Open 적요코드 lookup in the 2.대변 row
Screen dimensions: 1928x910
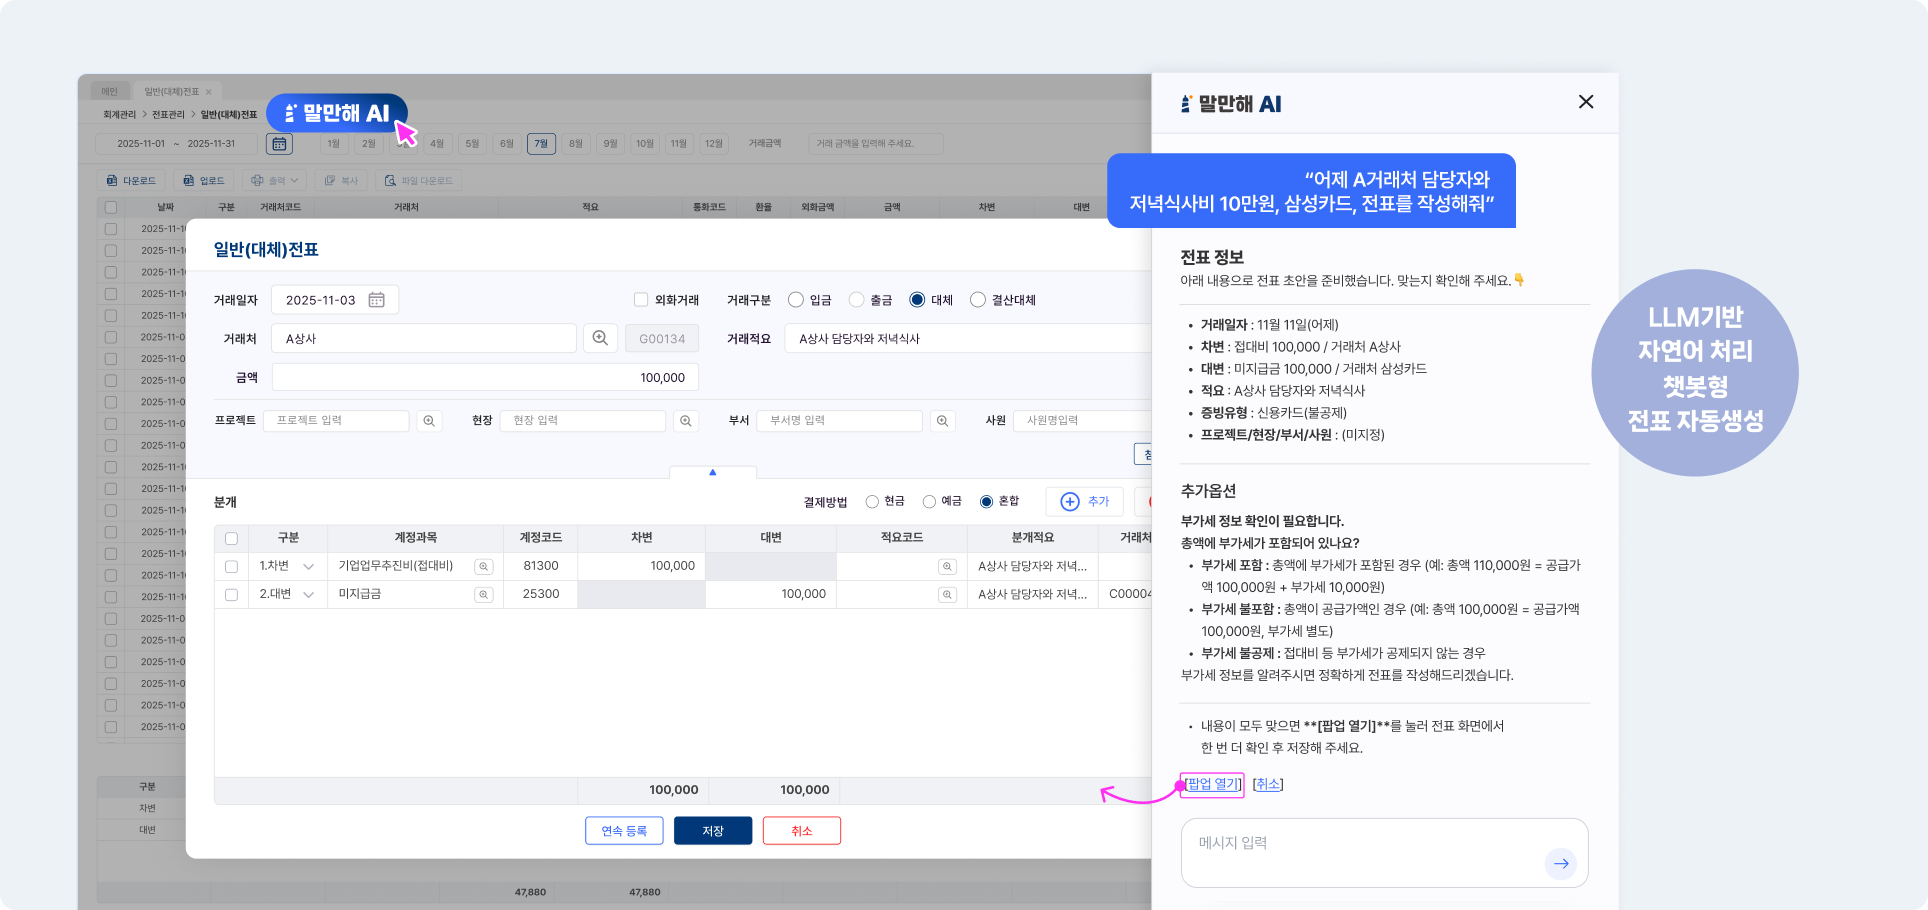pyautogui.click(x=947, y=595)
